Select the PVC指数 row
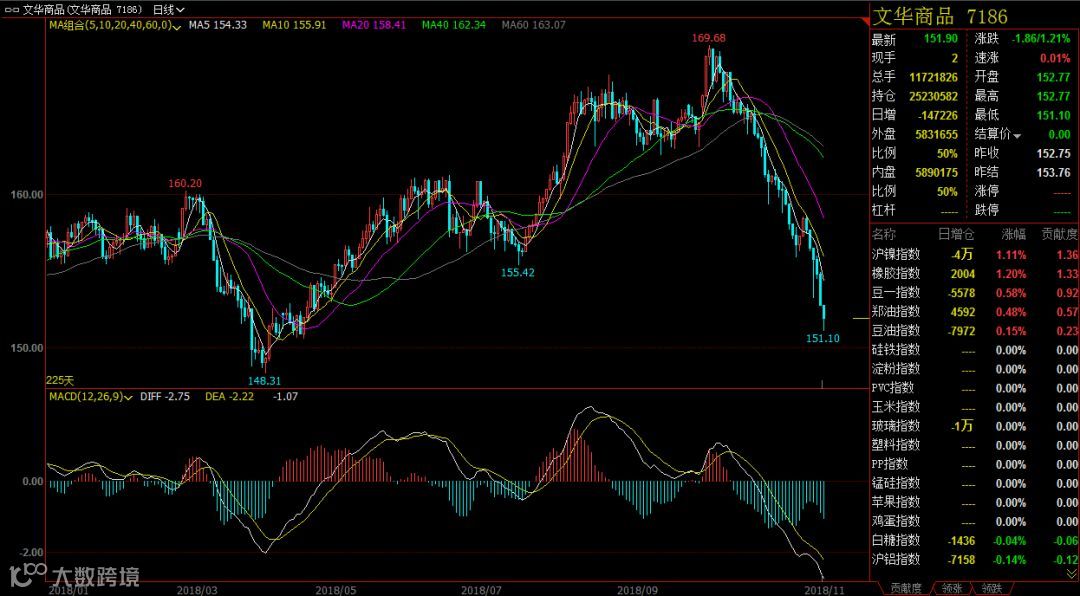Screen dimensions: 1080x596 tap(974, 388)
